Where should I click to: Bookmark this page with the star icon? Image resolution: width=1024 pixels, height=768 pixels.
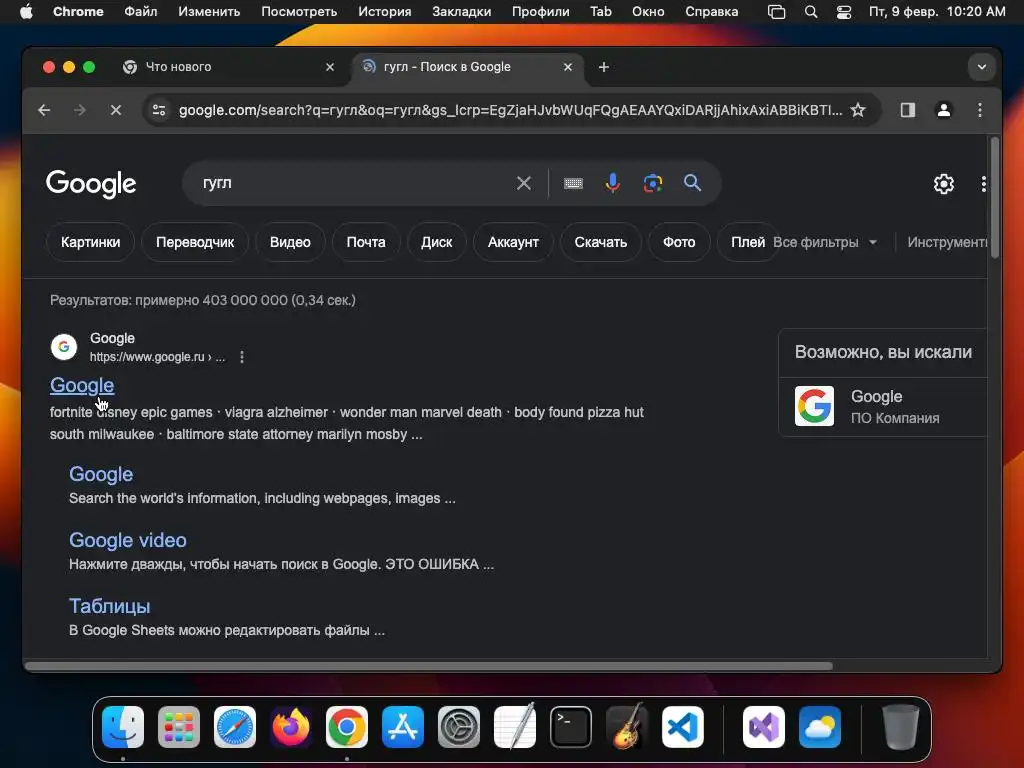(x=858, y=110)
